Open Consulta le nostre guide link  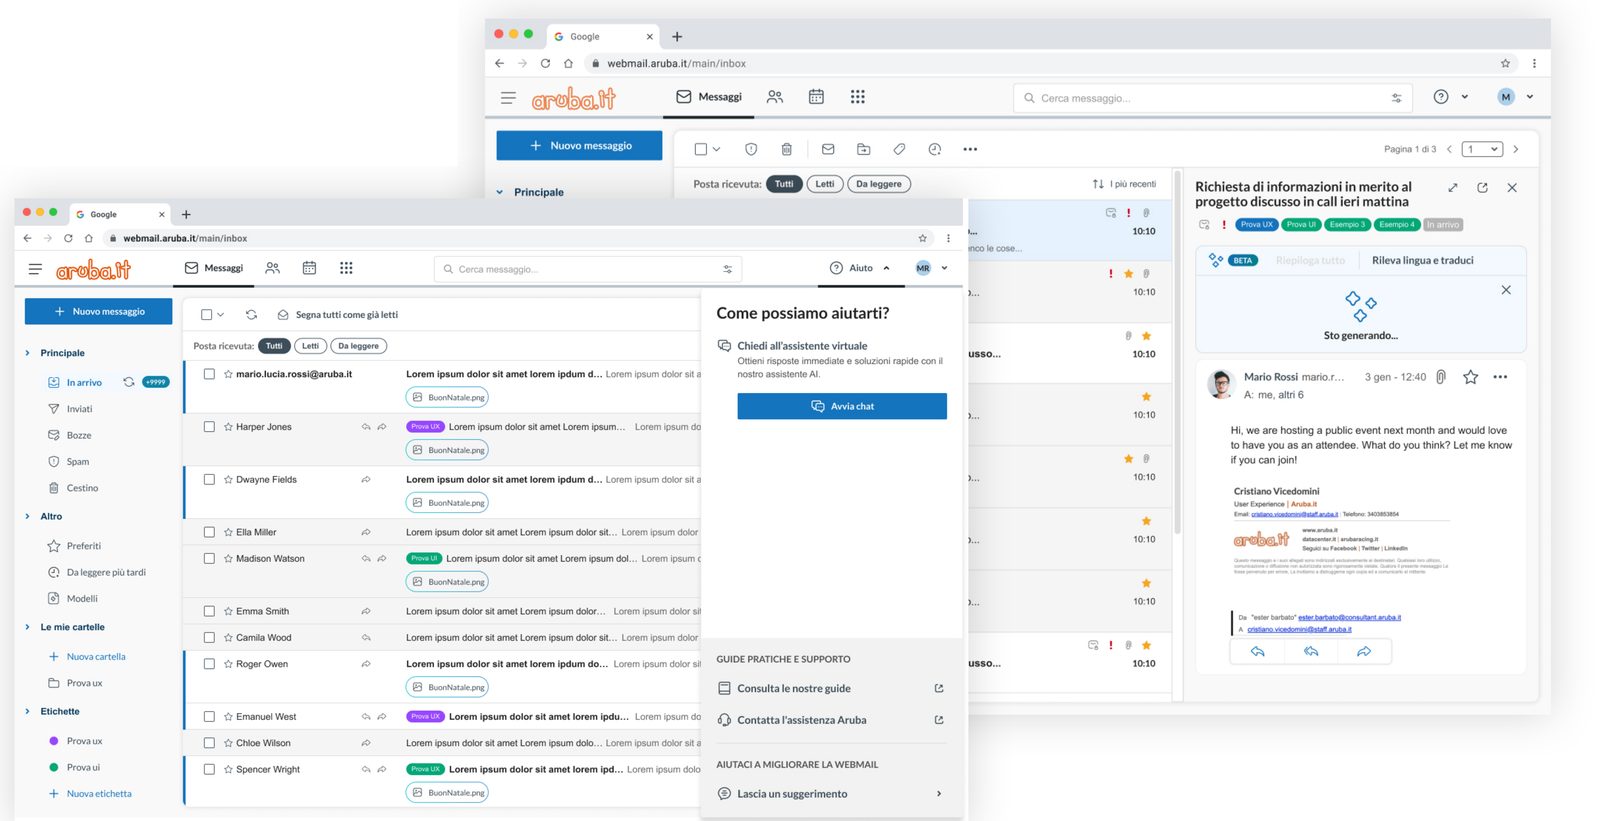point(794,689)
